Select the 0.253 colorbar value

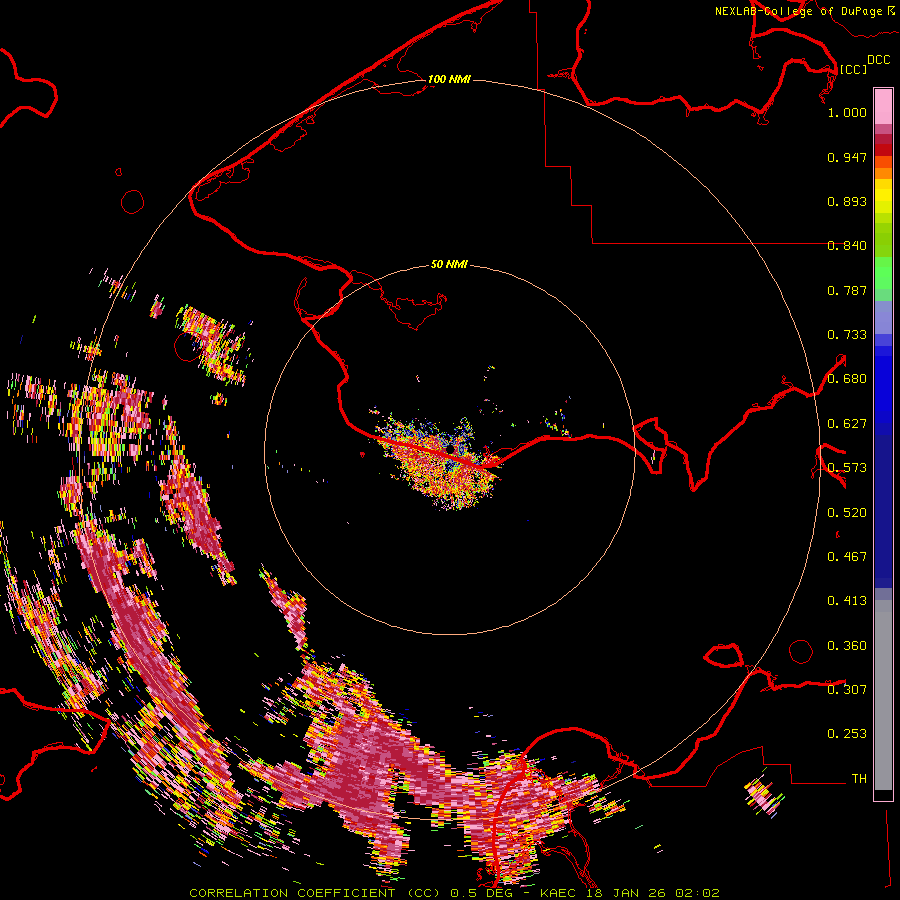pos(847,734)
